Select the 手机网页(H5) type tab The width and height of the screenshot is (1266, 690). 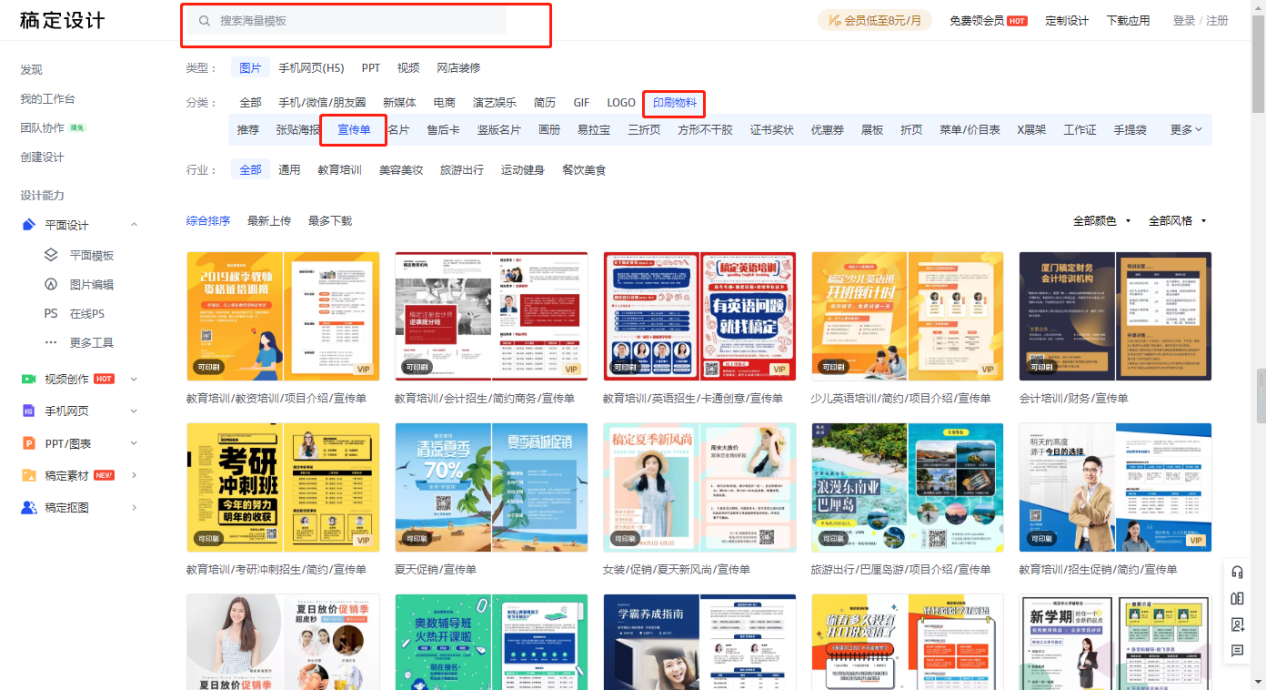(311, 68)
